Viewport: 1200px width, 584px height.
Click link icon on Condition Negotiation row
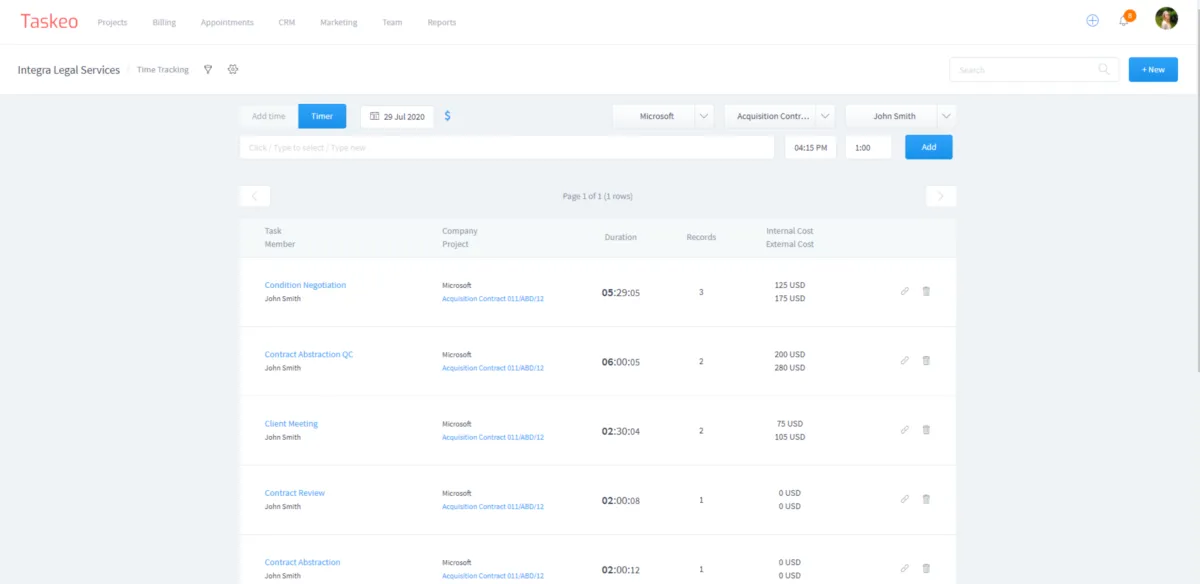905,291
